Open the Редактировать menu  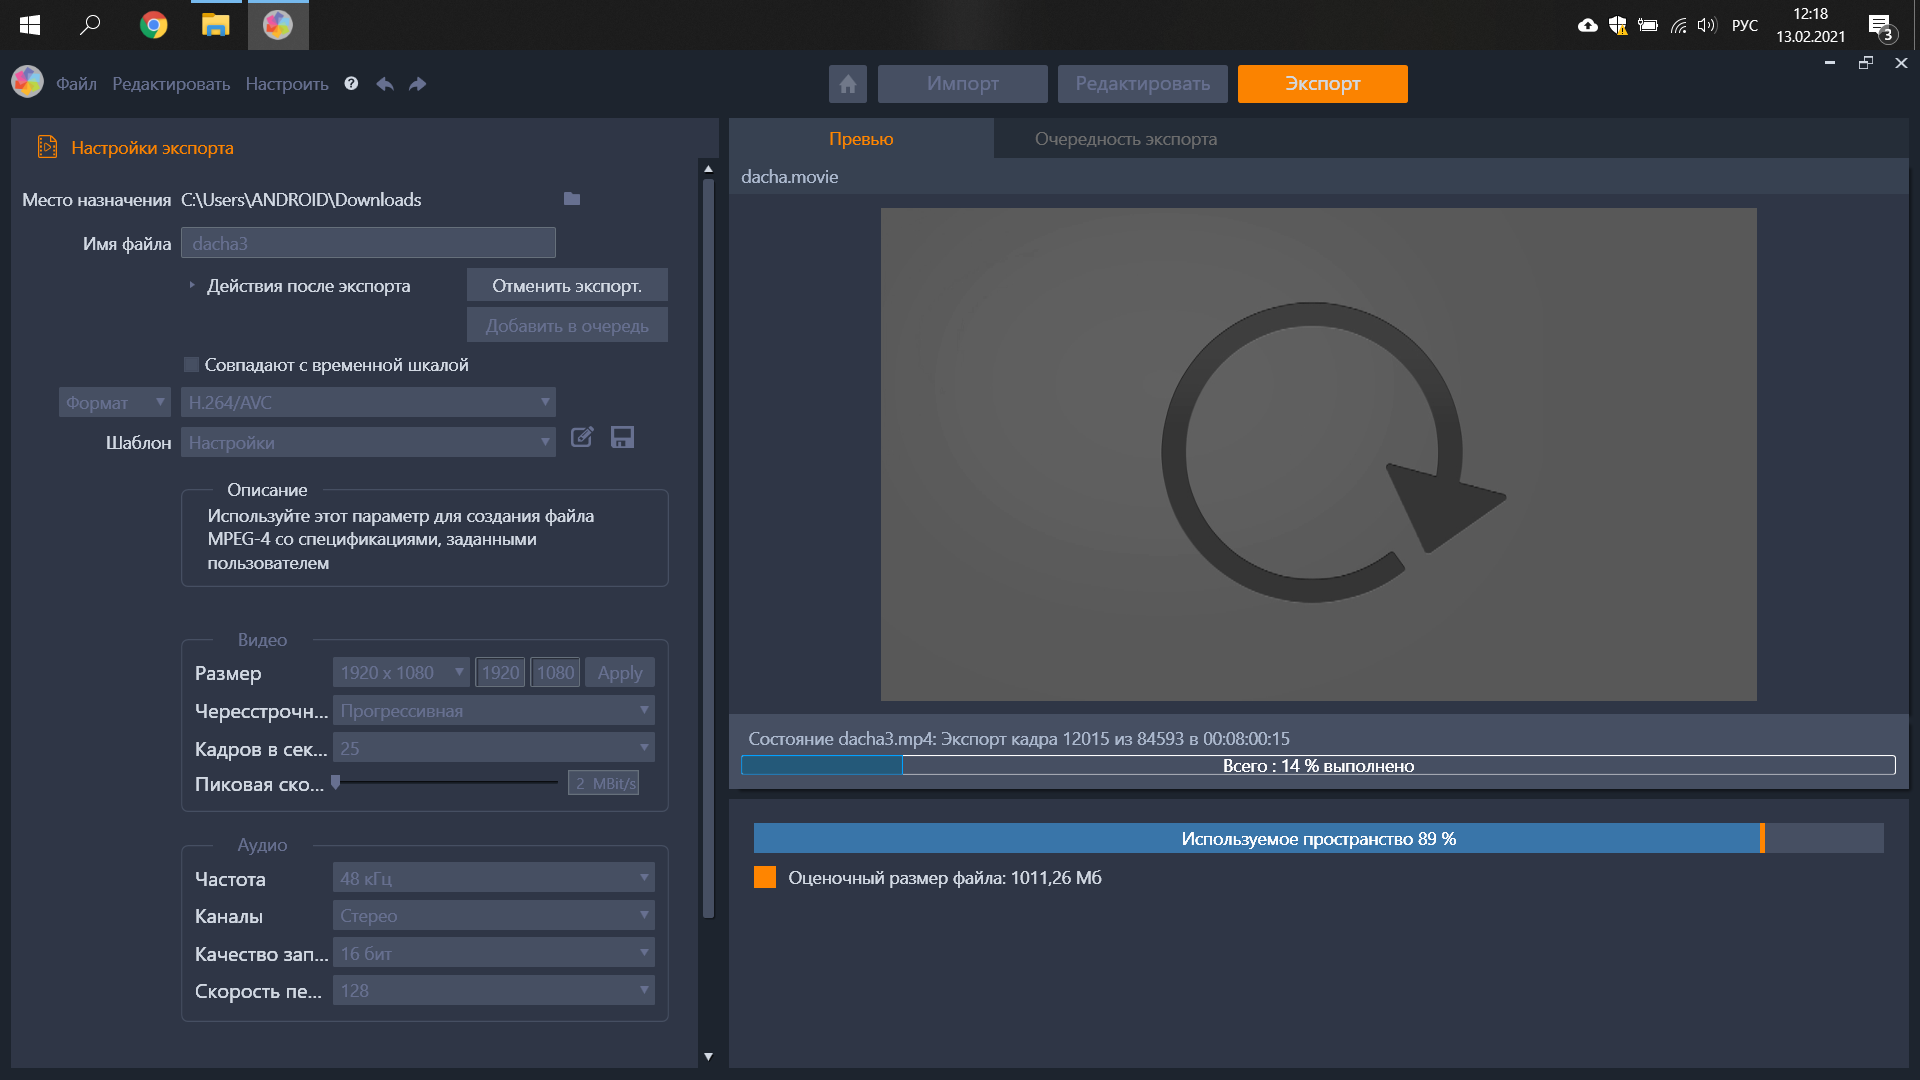pos(171,84)
